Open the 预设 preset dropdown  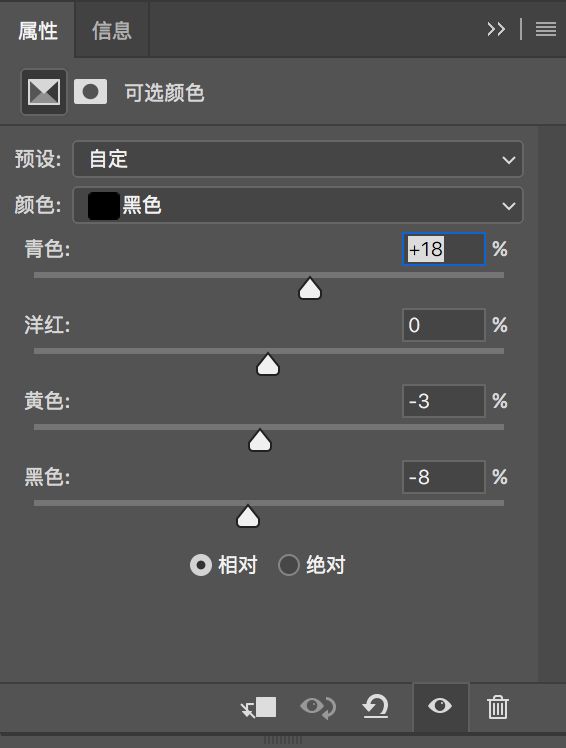(298, 159)
